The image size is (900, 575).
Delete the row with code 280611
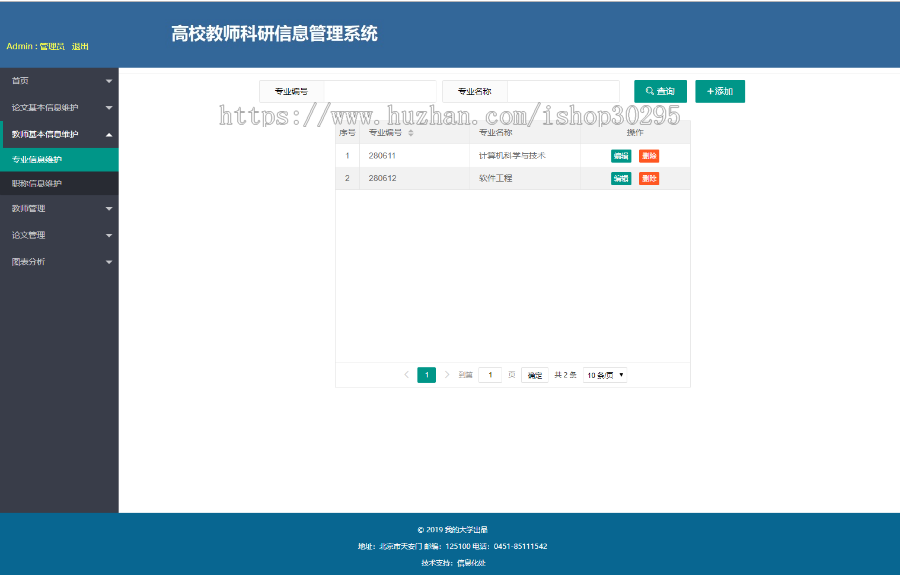649,156
